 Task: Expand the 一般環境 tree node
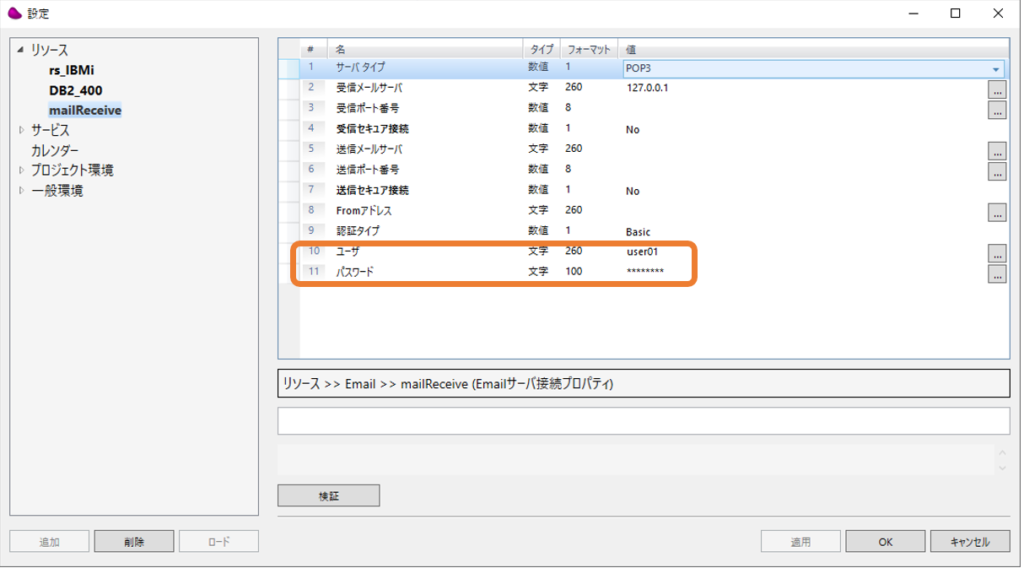(22, 191)
